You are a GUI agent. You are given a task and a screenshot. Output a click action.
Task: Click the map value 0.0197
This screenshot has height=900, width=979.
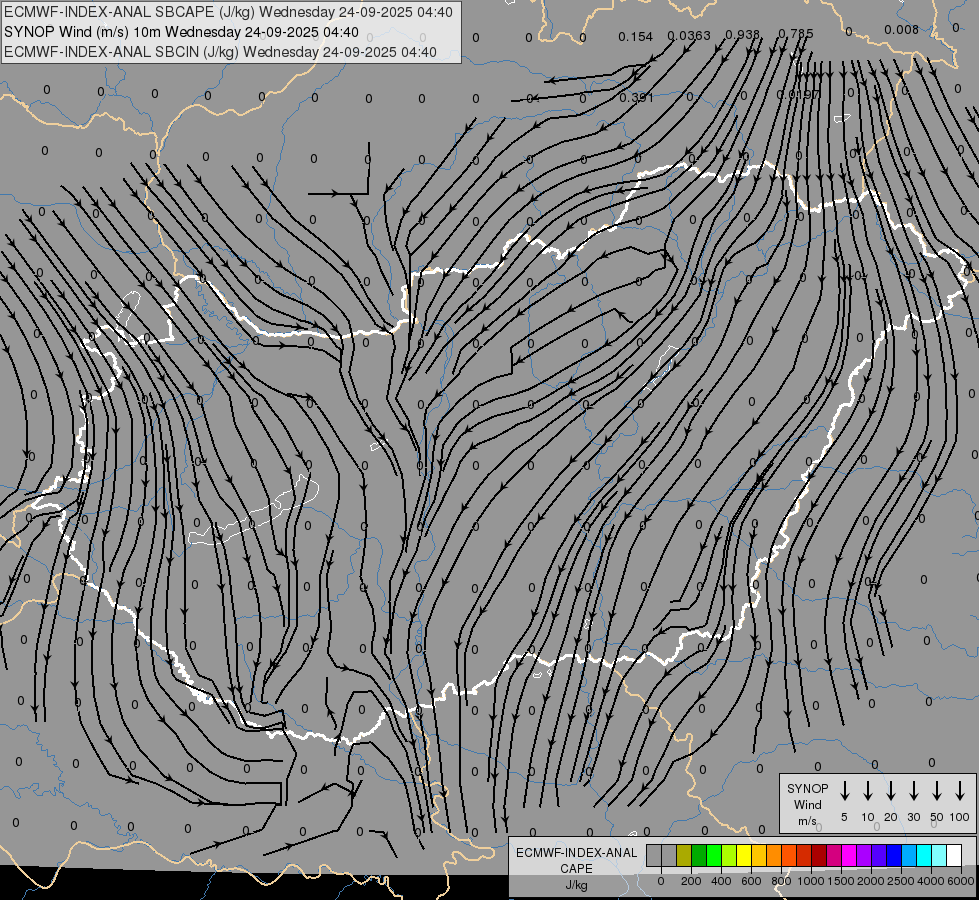pos(799,94)
